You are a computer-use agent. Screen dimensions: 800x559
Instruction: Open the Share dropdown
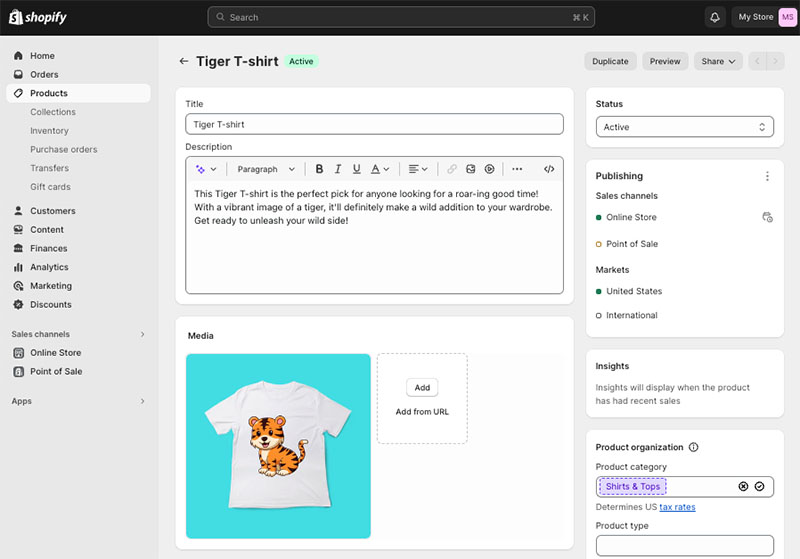[718, 61]
